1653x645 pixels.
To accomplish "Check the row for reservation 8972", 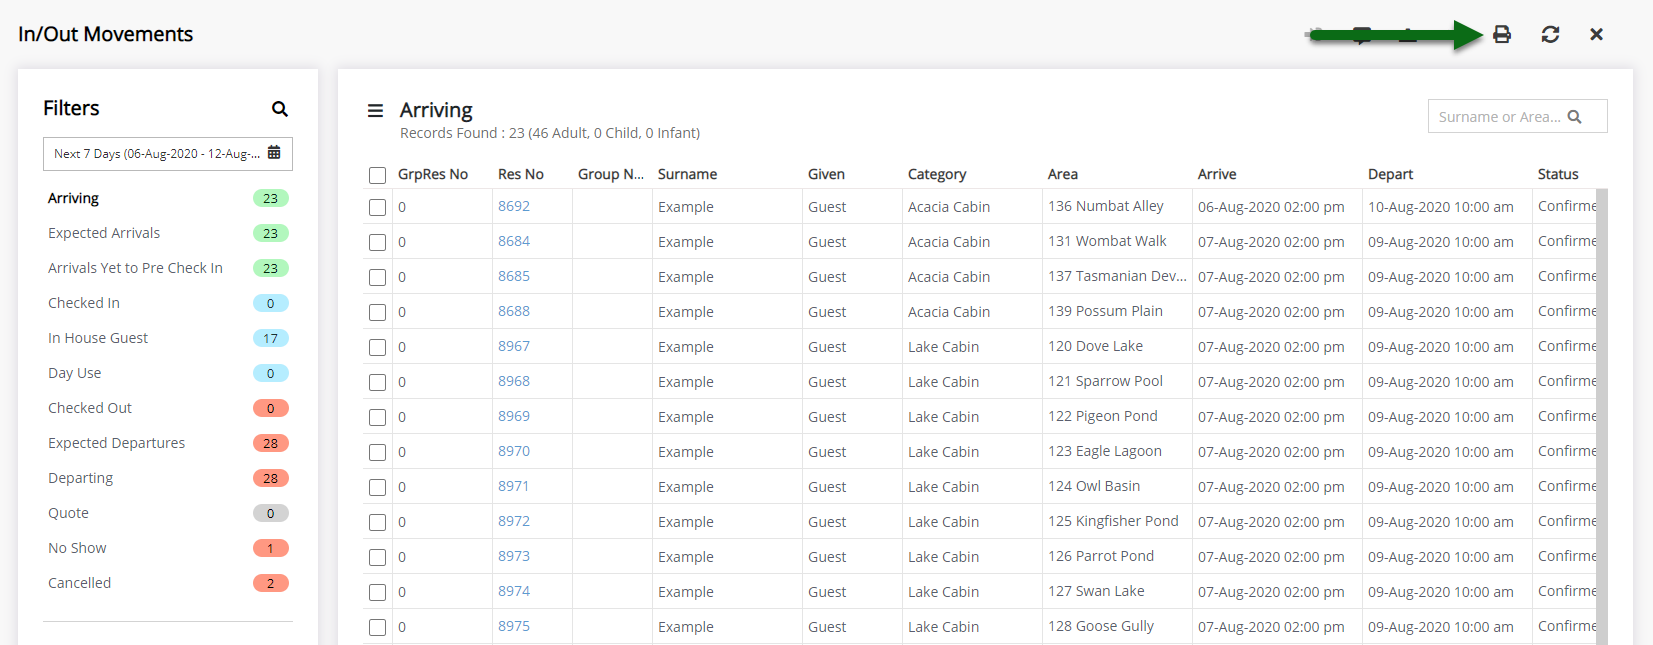I will pos(377,522).
